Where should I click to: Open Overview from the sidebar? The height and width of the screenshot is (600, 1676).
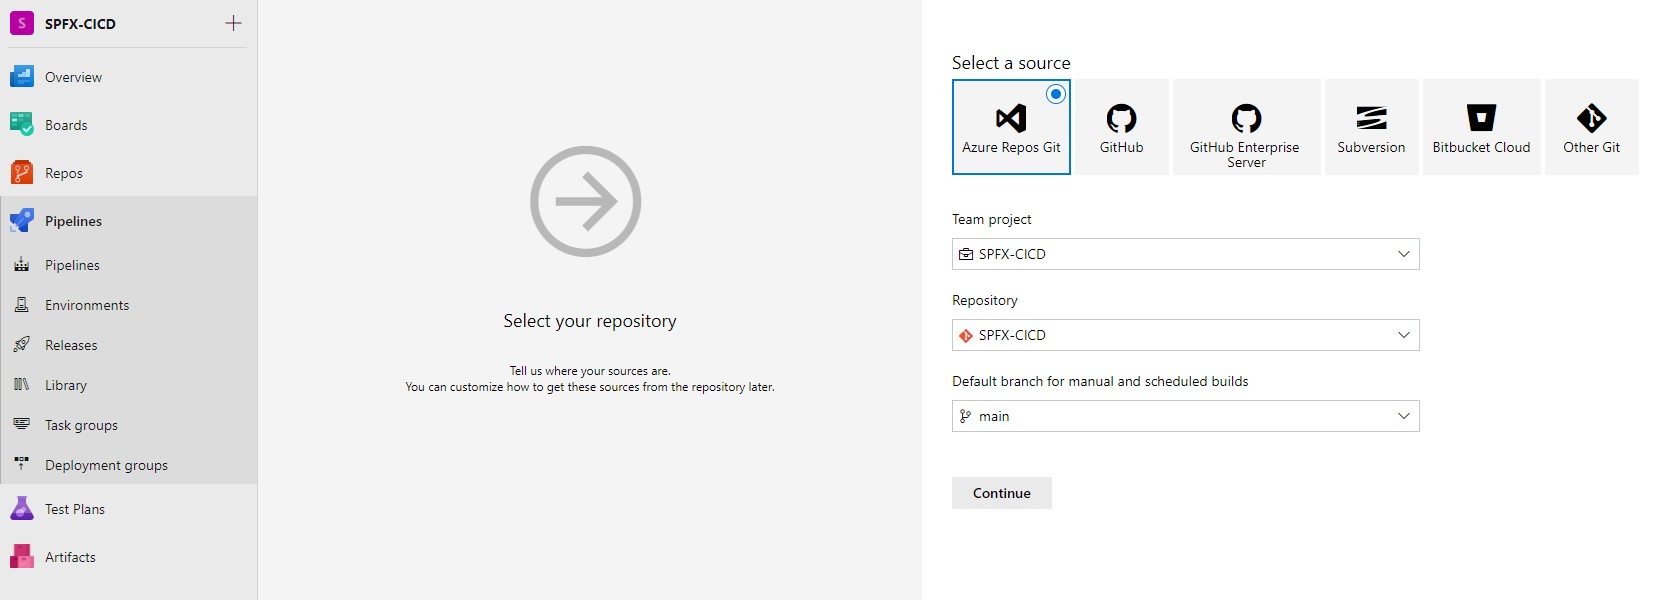click(73, 77)
